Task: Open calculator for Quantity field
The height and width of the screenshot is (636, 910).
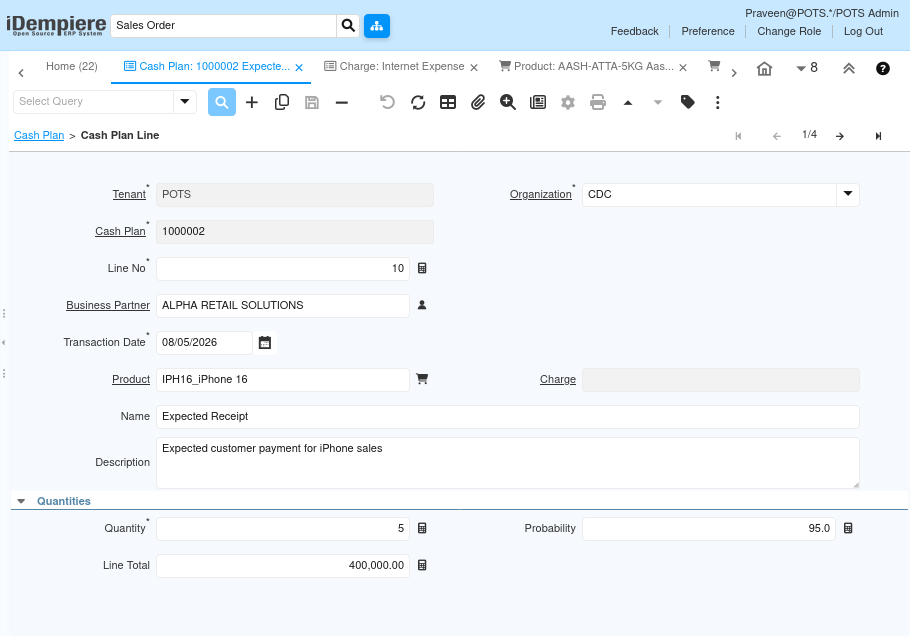Action: [422, 528]
